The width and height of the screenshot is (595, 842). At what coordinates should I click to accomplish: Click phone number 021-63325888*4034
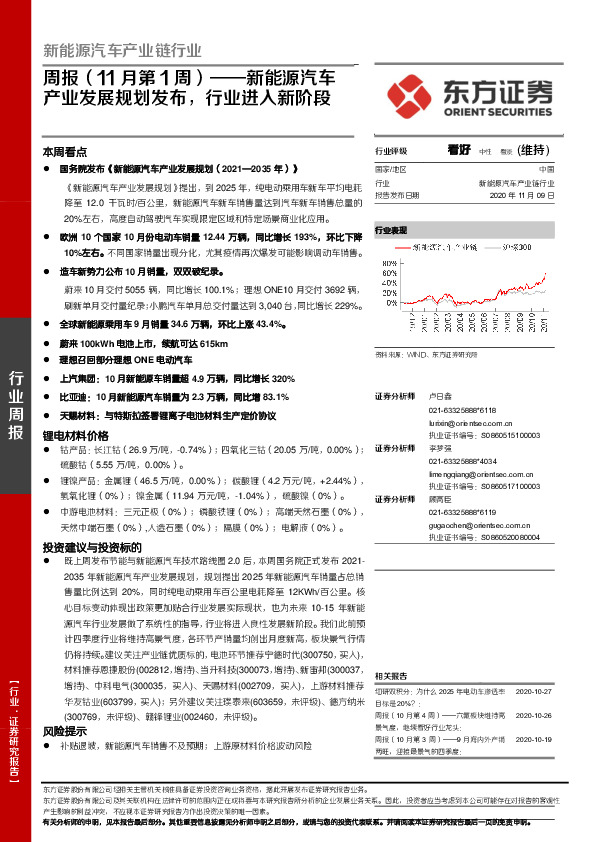coord(463,461)
